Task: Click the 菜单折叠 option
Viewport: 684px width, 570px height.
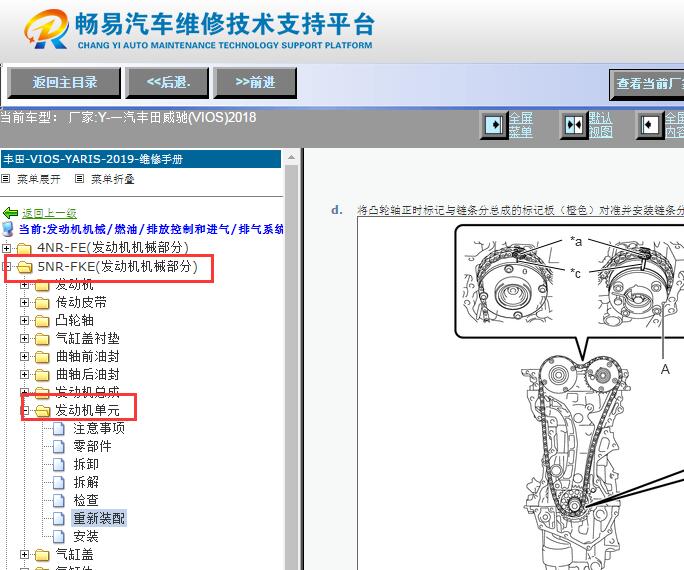Action: pyautogui.click(x=113, y=179)
